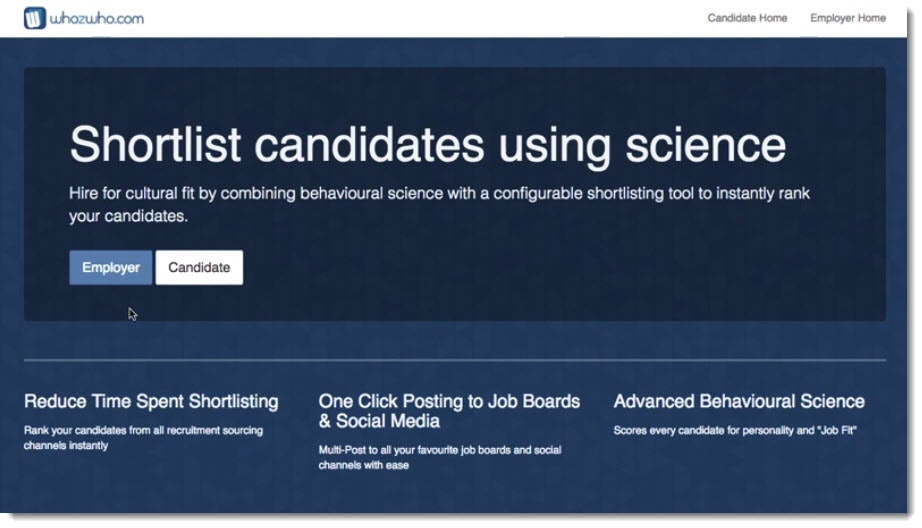Select the white Candidate button
This screenshot has width=922, height=528.
tap(199, 268)
